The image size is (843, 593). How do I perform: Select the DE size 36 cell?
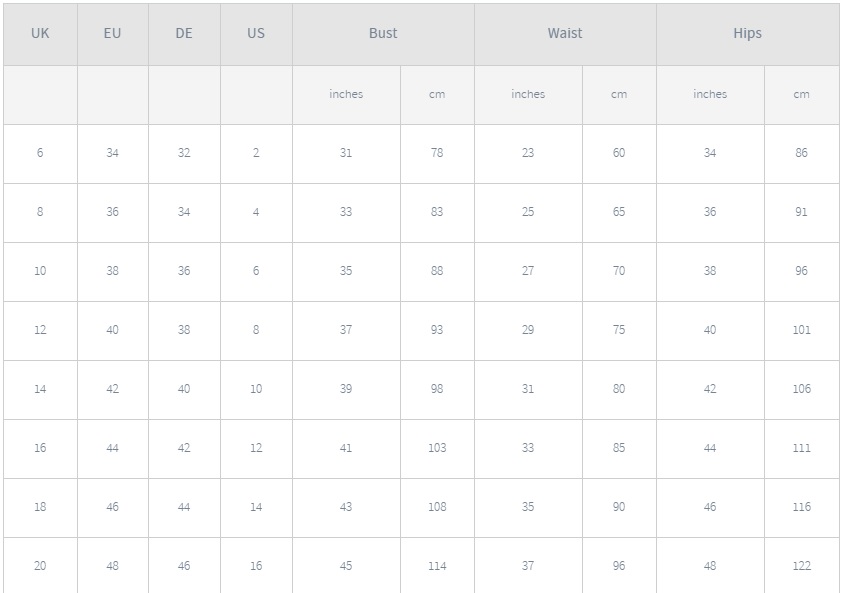[184, 272]
